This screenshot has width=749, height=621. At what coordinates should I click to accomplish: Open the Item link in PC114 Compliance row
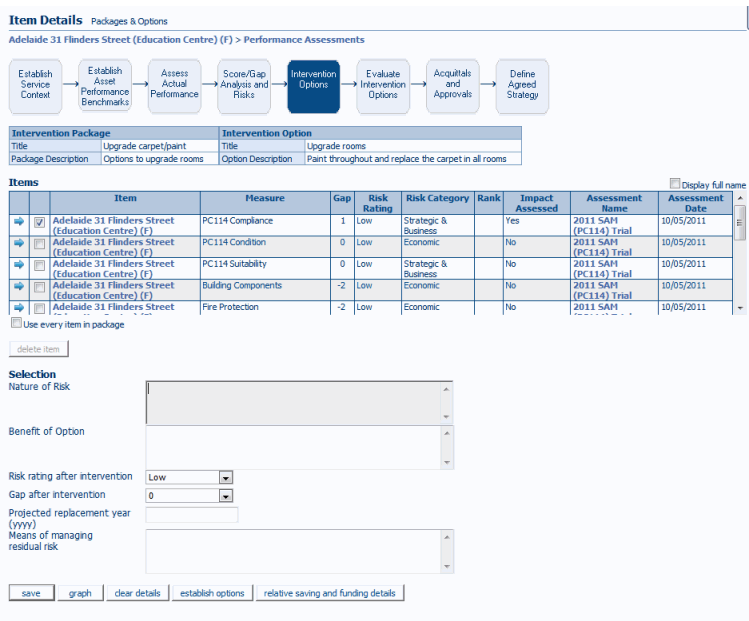[113, 225]
